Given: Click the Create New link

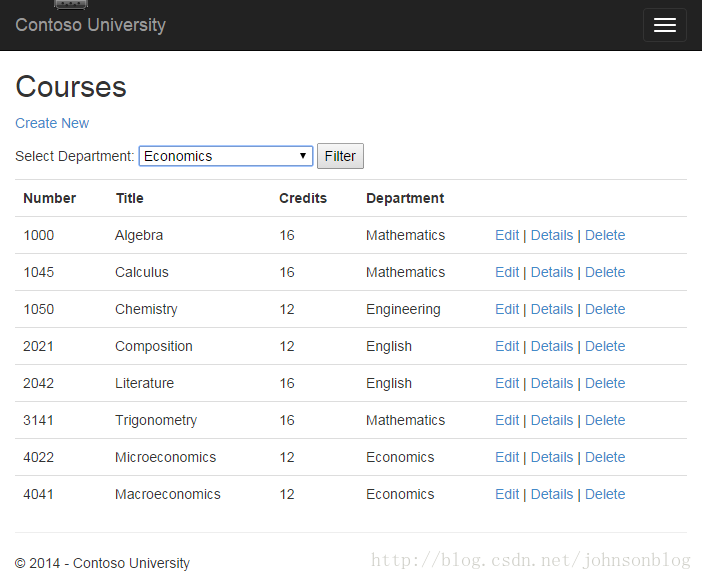Looking at the screenshot, I should pyautogui.click(x=52, y=123).
